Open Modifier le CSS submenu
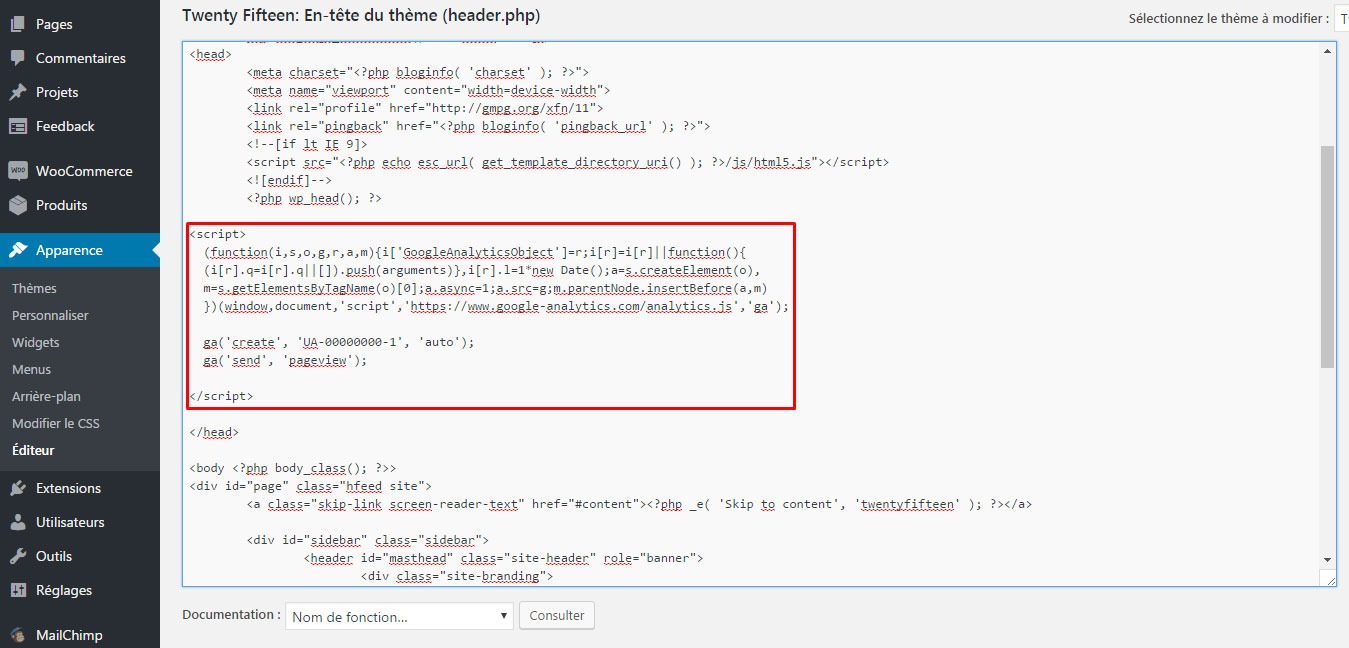1349x648 pixels. (56, 423)
